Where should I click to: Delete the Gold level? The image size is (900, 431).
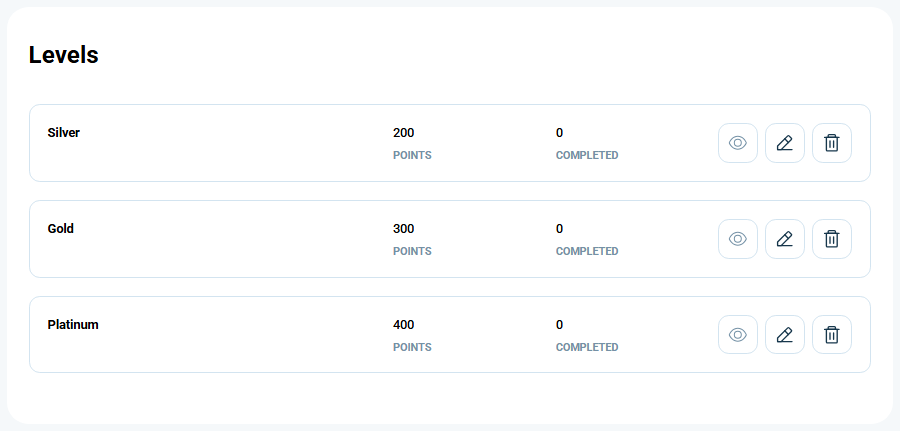click(x=832, y=239)
